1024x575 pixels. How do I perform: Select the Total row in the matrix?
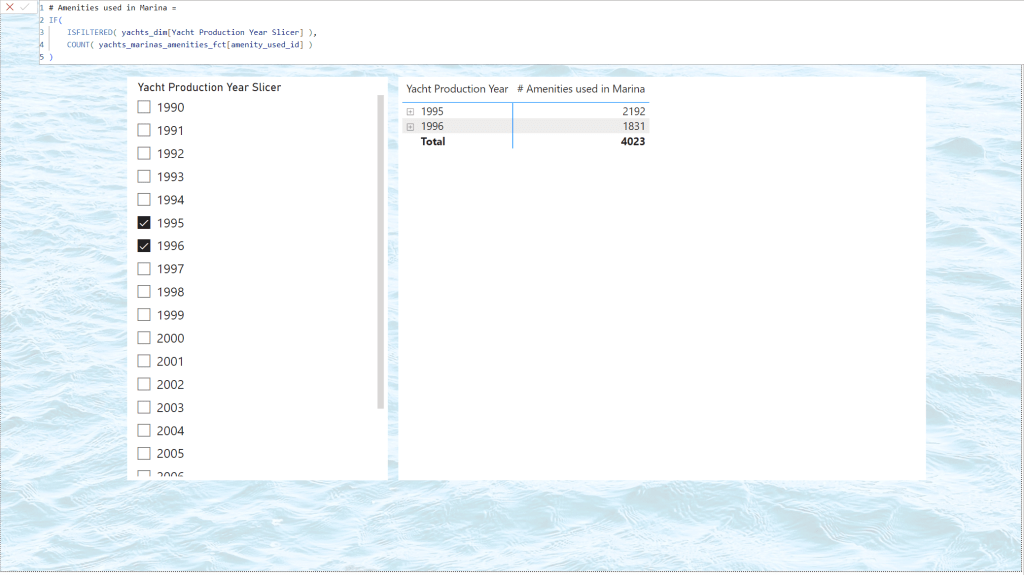pyautogui.click(x=433, y=142)
